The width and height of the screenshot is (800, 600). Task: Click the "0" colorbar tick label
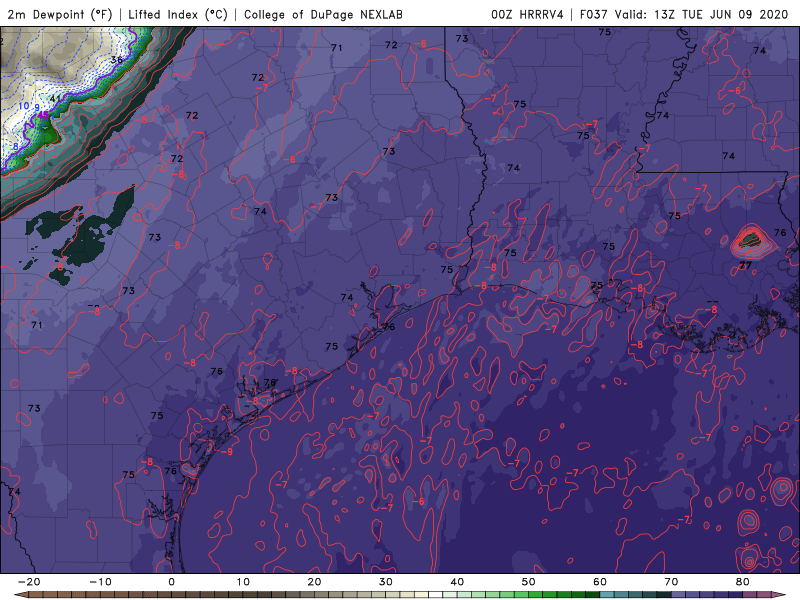point(171,582)
